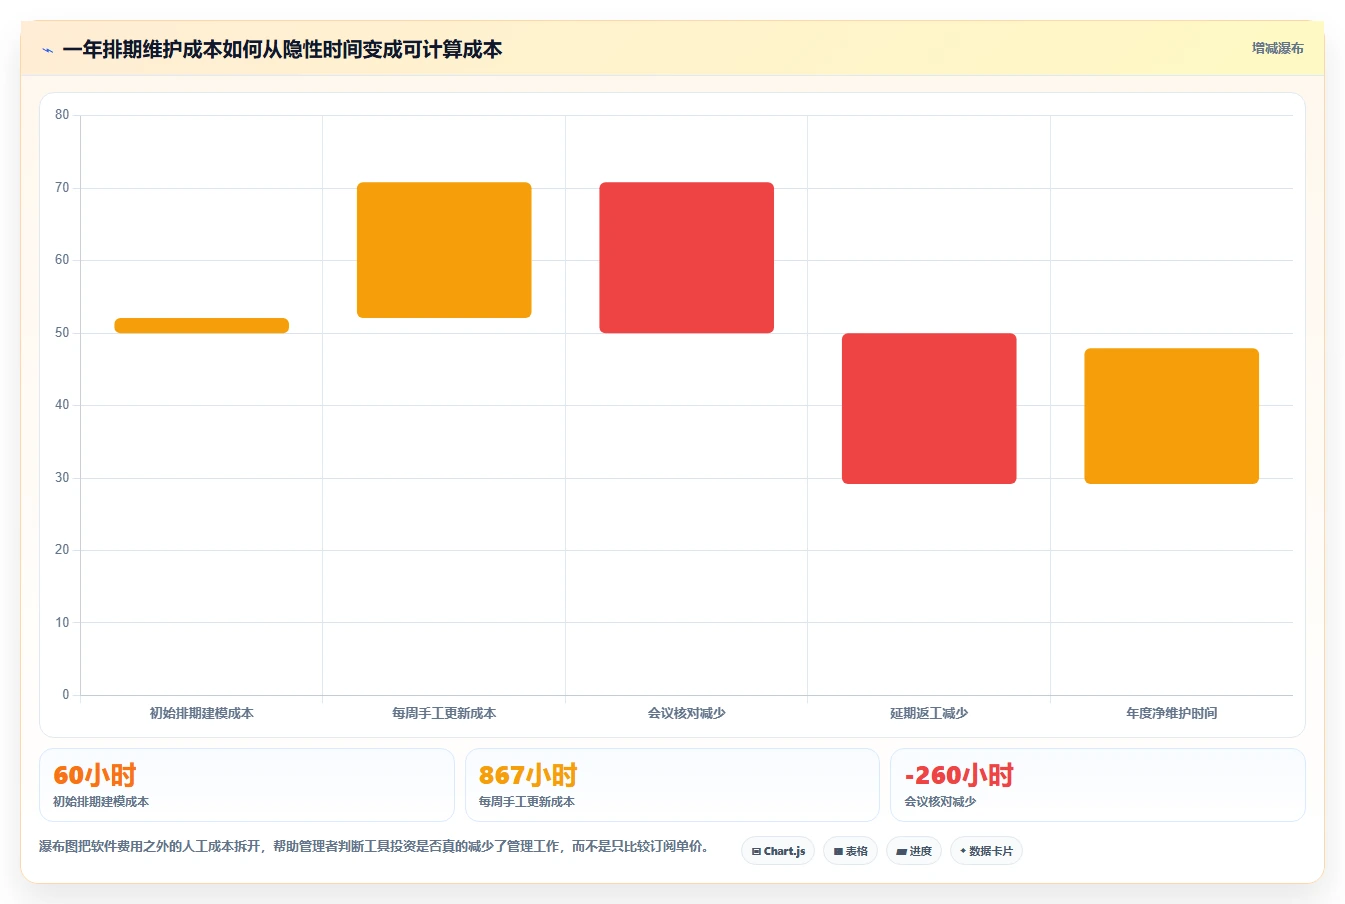The width and height of the screenshot is (1345, 904).
Task: Click the y-axis value 80
Action: (x=62, y=115)
